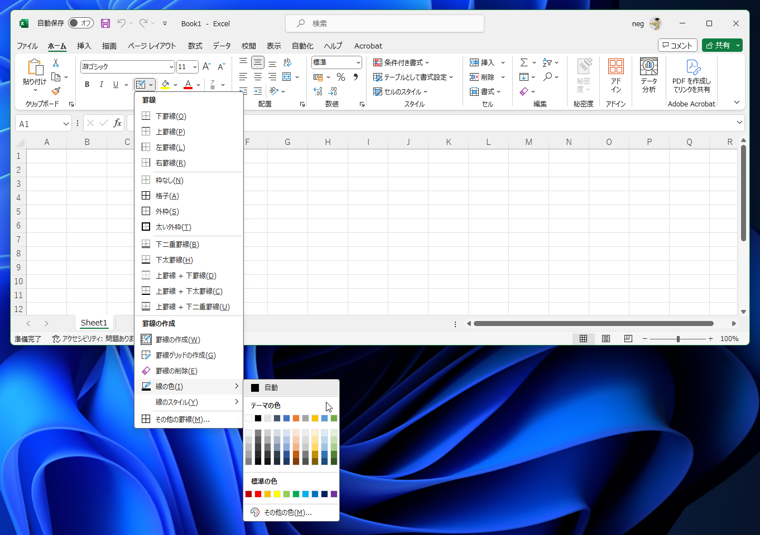Pick the red standard color swatch
760x535 pixels.
[258, 494]
